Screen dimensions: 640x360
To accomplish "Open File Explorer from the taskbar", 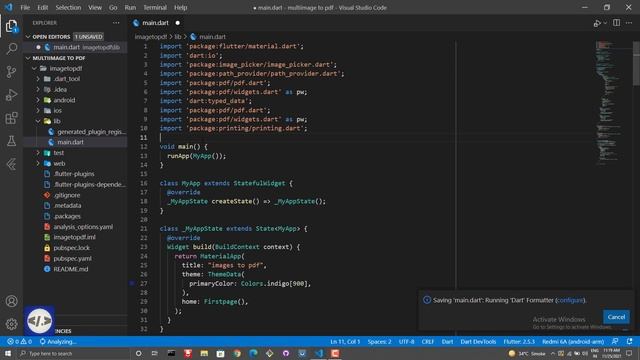I will click(204, 353).
